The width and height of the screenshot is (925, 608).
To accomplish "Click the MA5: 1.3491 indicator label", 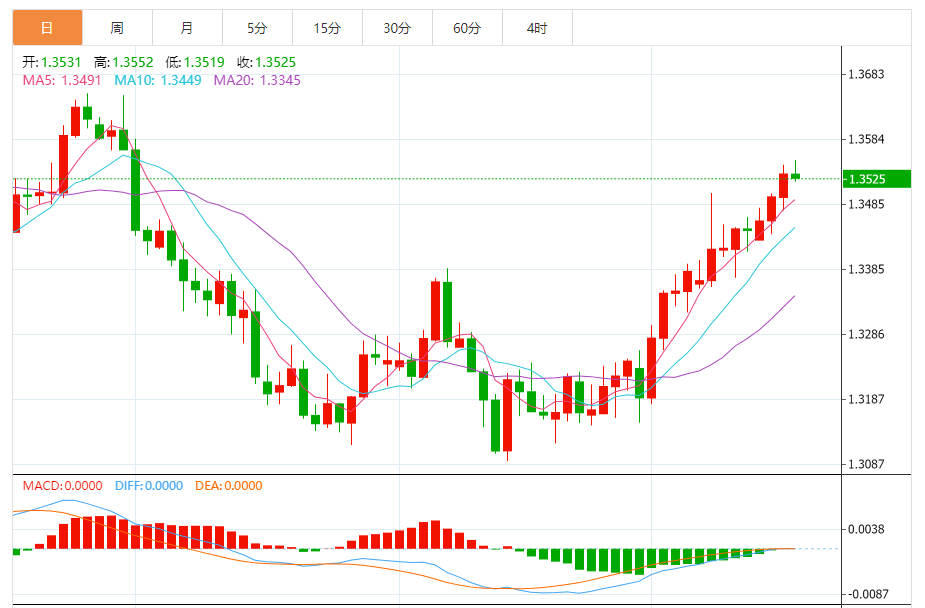I will tap(62, 80).
